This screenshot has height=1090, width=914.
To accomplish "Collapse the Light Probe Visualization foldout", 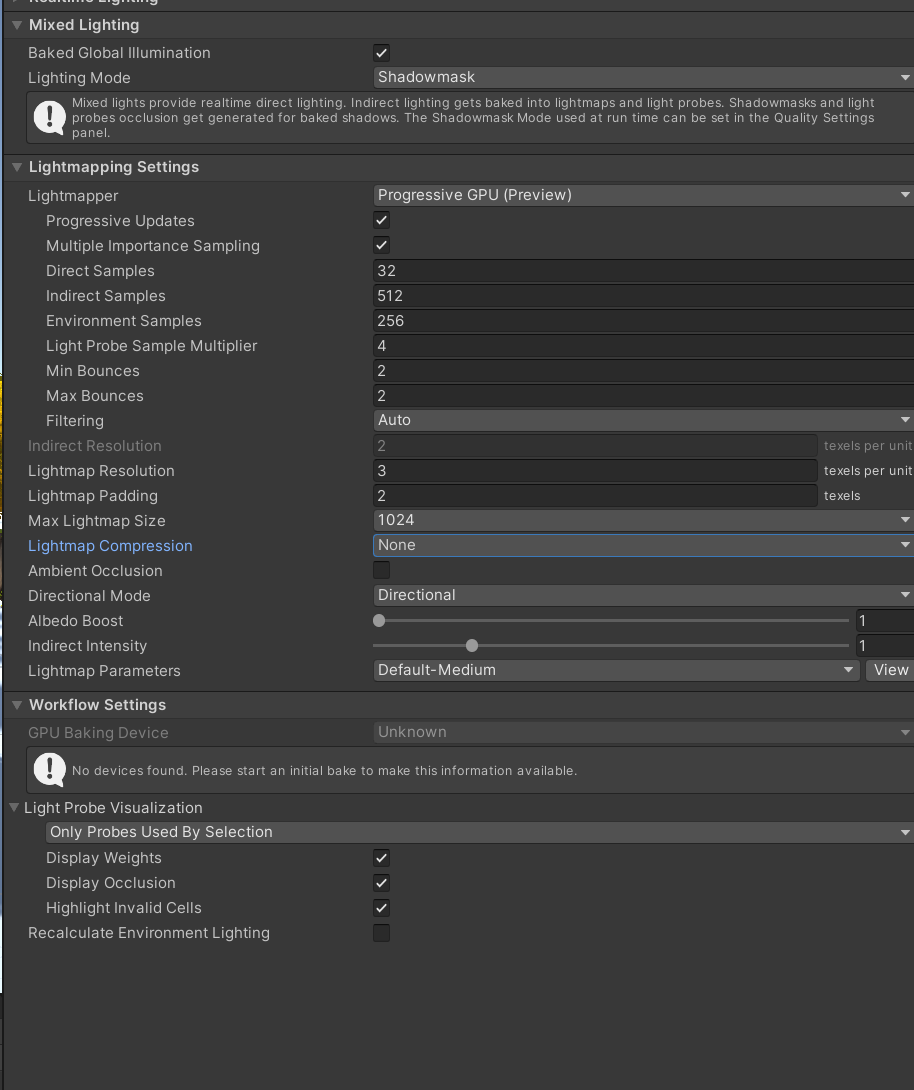I will (x=14, y=808).
